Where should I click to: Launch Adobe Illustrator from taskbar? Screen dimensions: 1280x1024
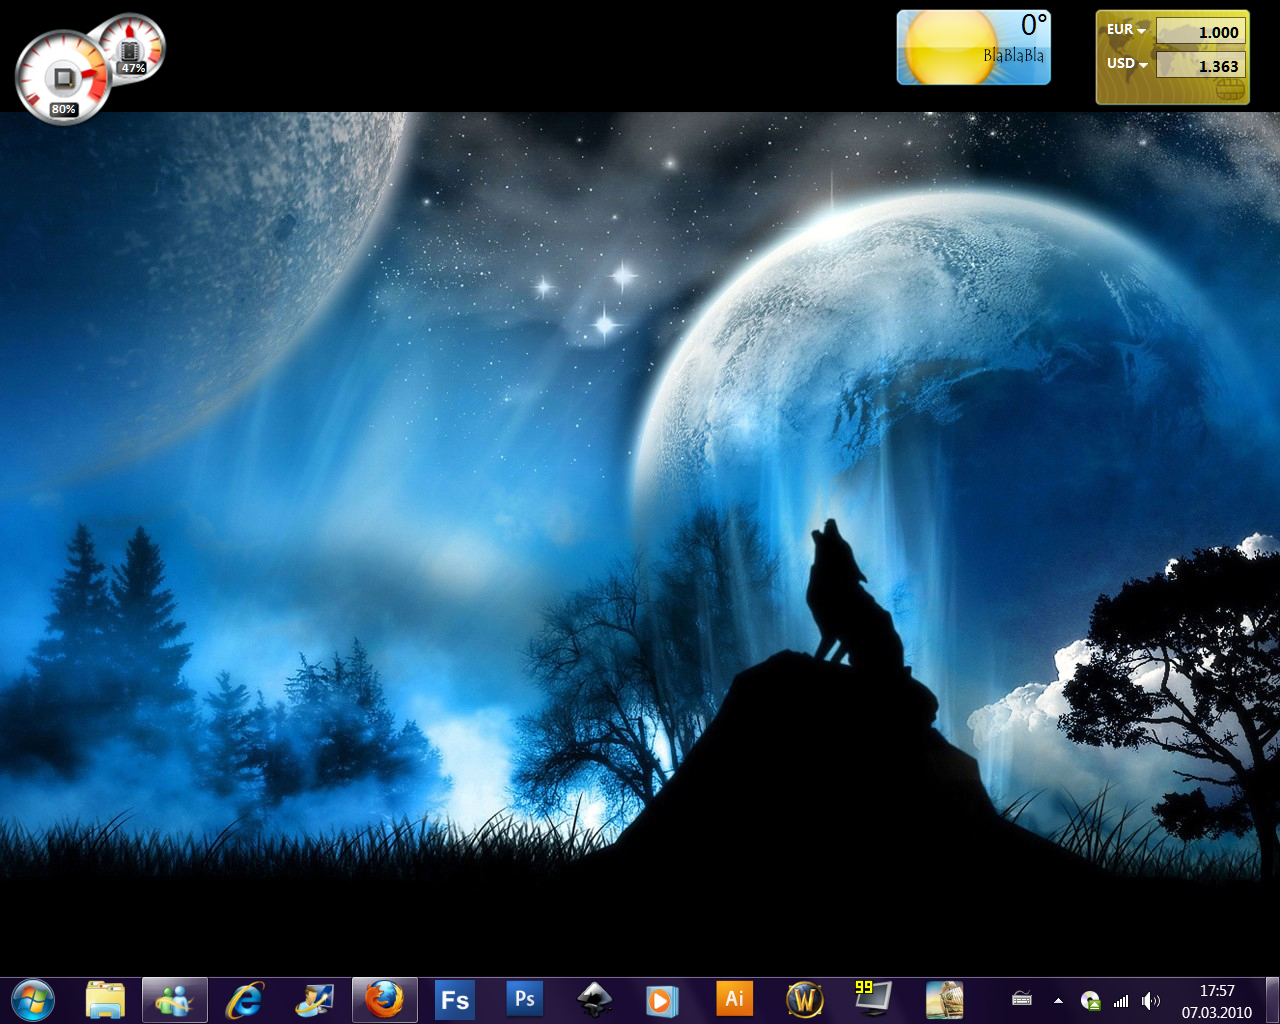(x=735, y=999)
